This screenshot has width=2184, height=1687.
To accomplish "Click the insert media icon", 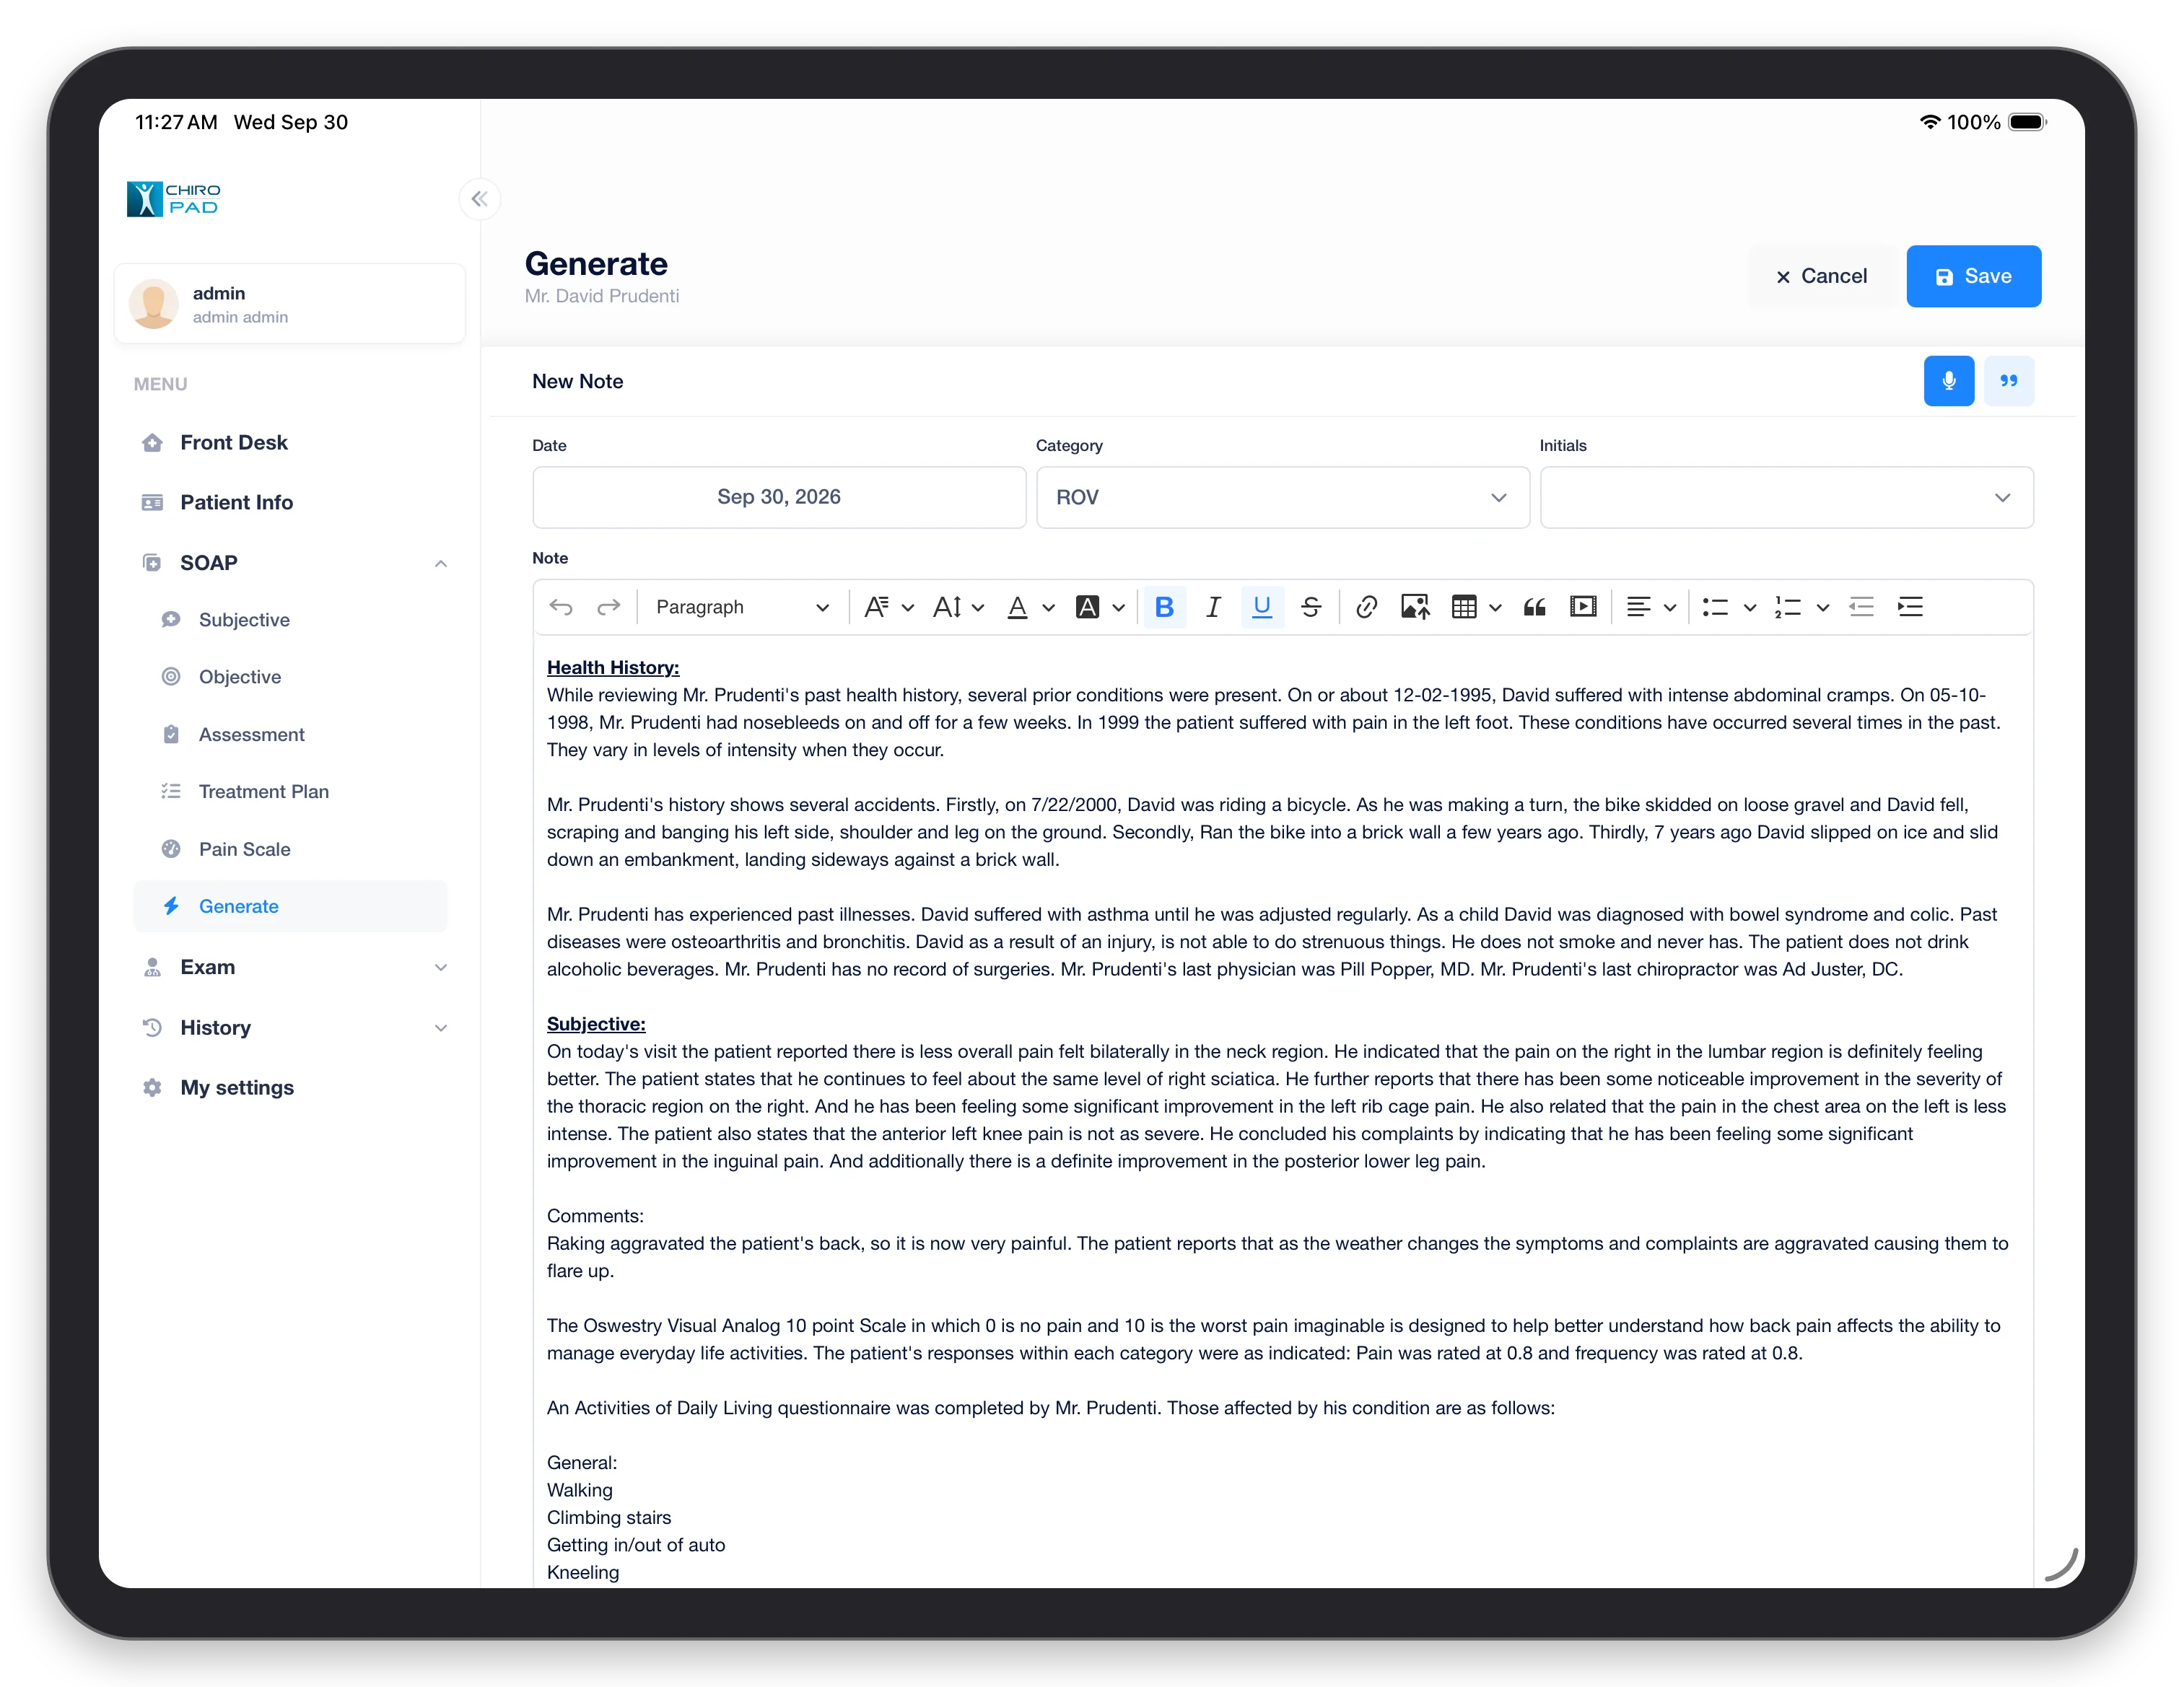I will 1583,607.
